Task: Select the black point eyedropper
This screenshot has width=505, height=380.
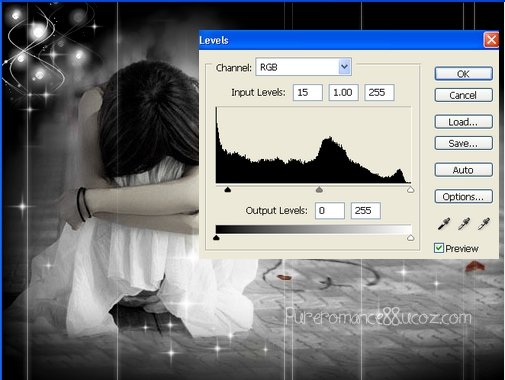Action: [x=444, y=224]
